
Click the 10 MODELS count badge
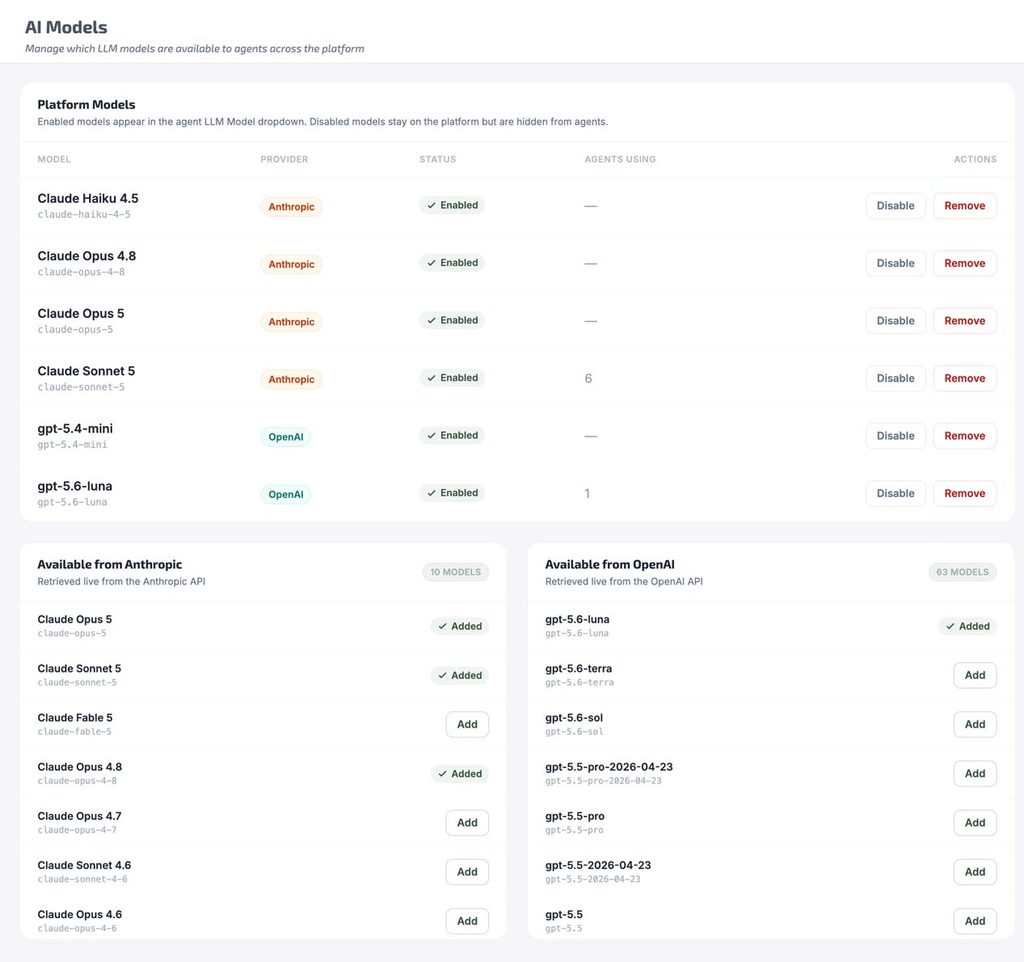point(455,572)
